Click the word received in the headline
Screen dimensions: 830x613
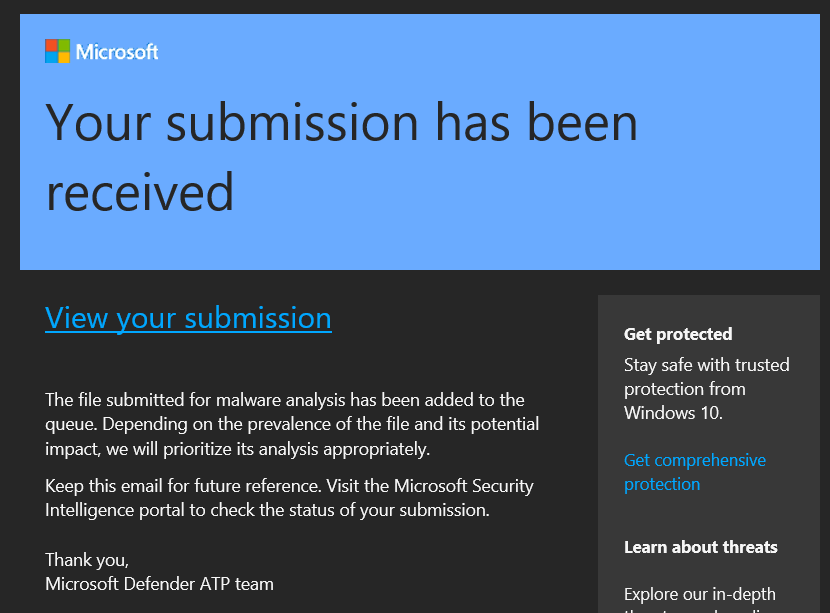pos(140,191)
